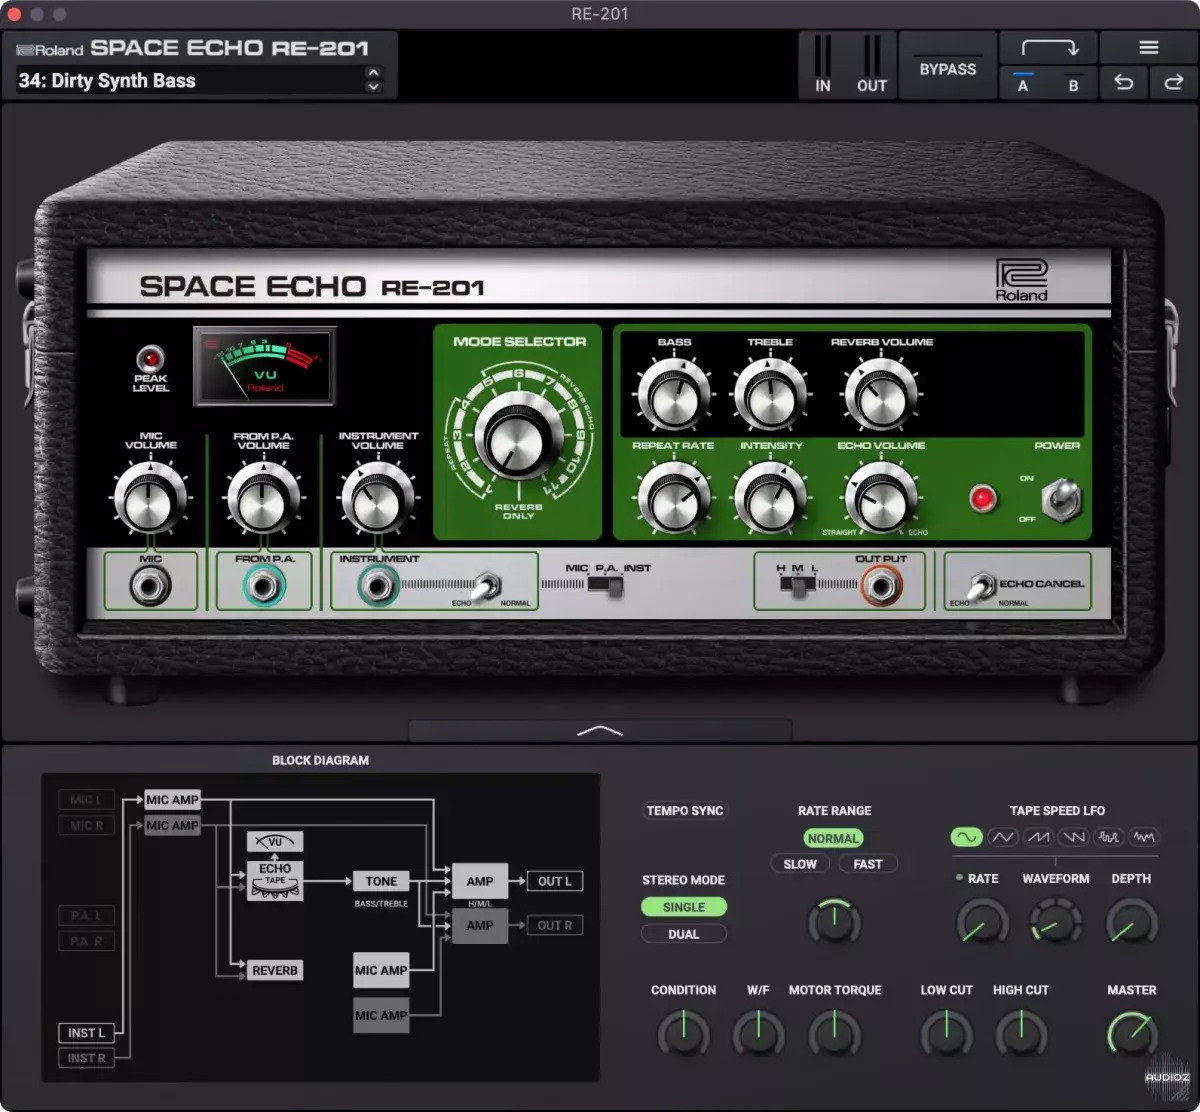1200x1112 pixels.
Task: Select the random noise LFO waveform
Action: 1143,837
